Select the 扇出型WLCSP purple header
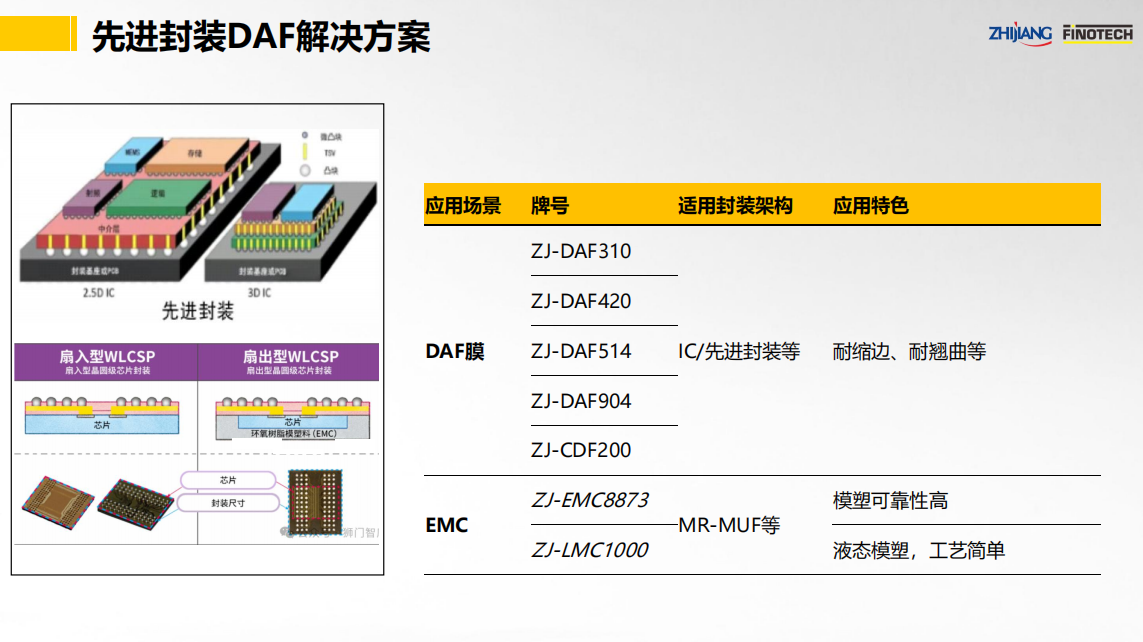The width and height of the screenshot is (1143, 642). pyautogui.click(x=290, y=361)
